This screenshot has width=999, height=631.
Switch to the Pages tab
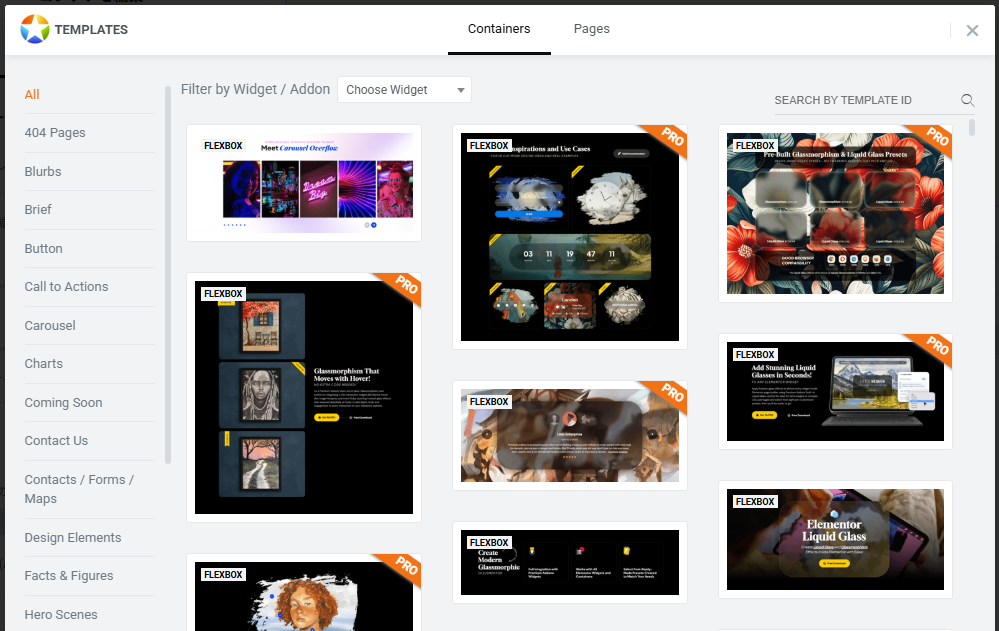[x=591, y=29]
